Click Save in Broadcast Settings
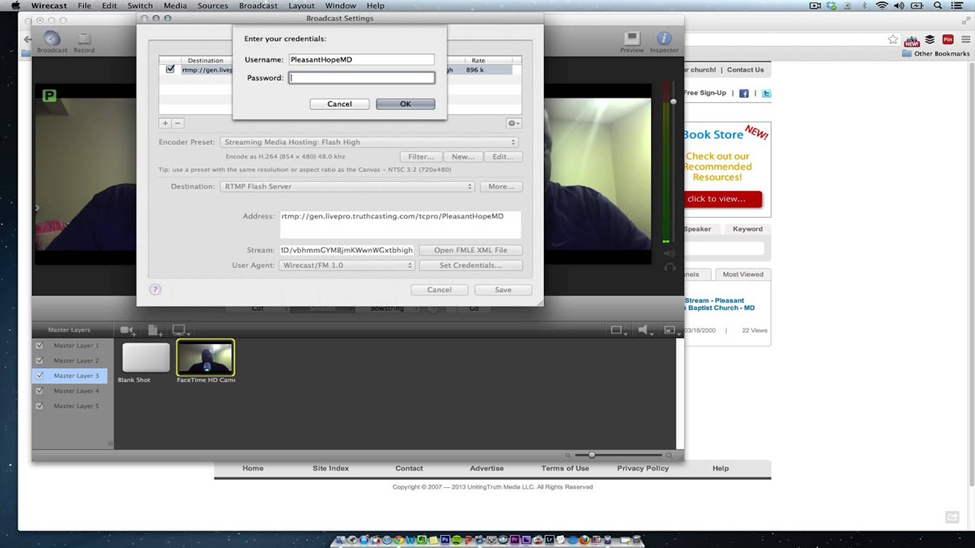 (503, 290)
